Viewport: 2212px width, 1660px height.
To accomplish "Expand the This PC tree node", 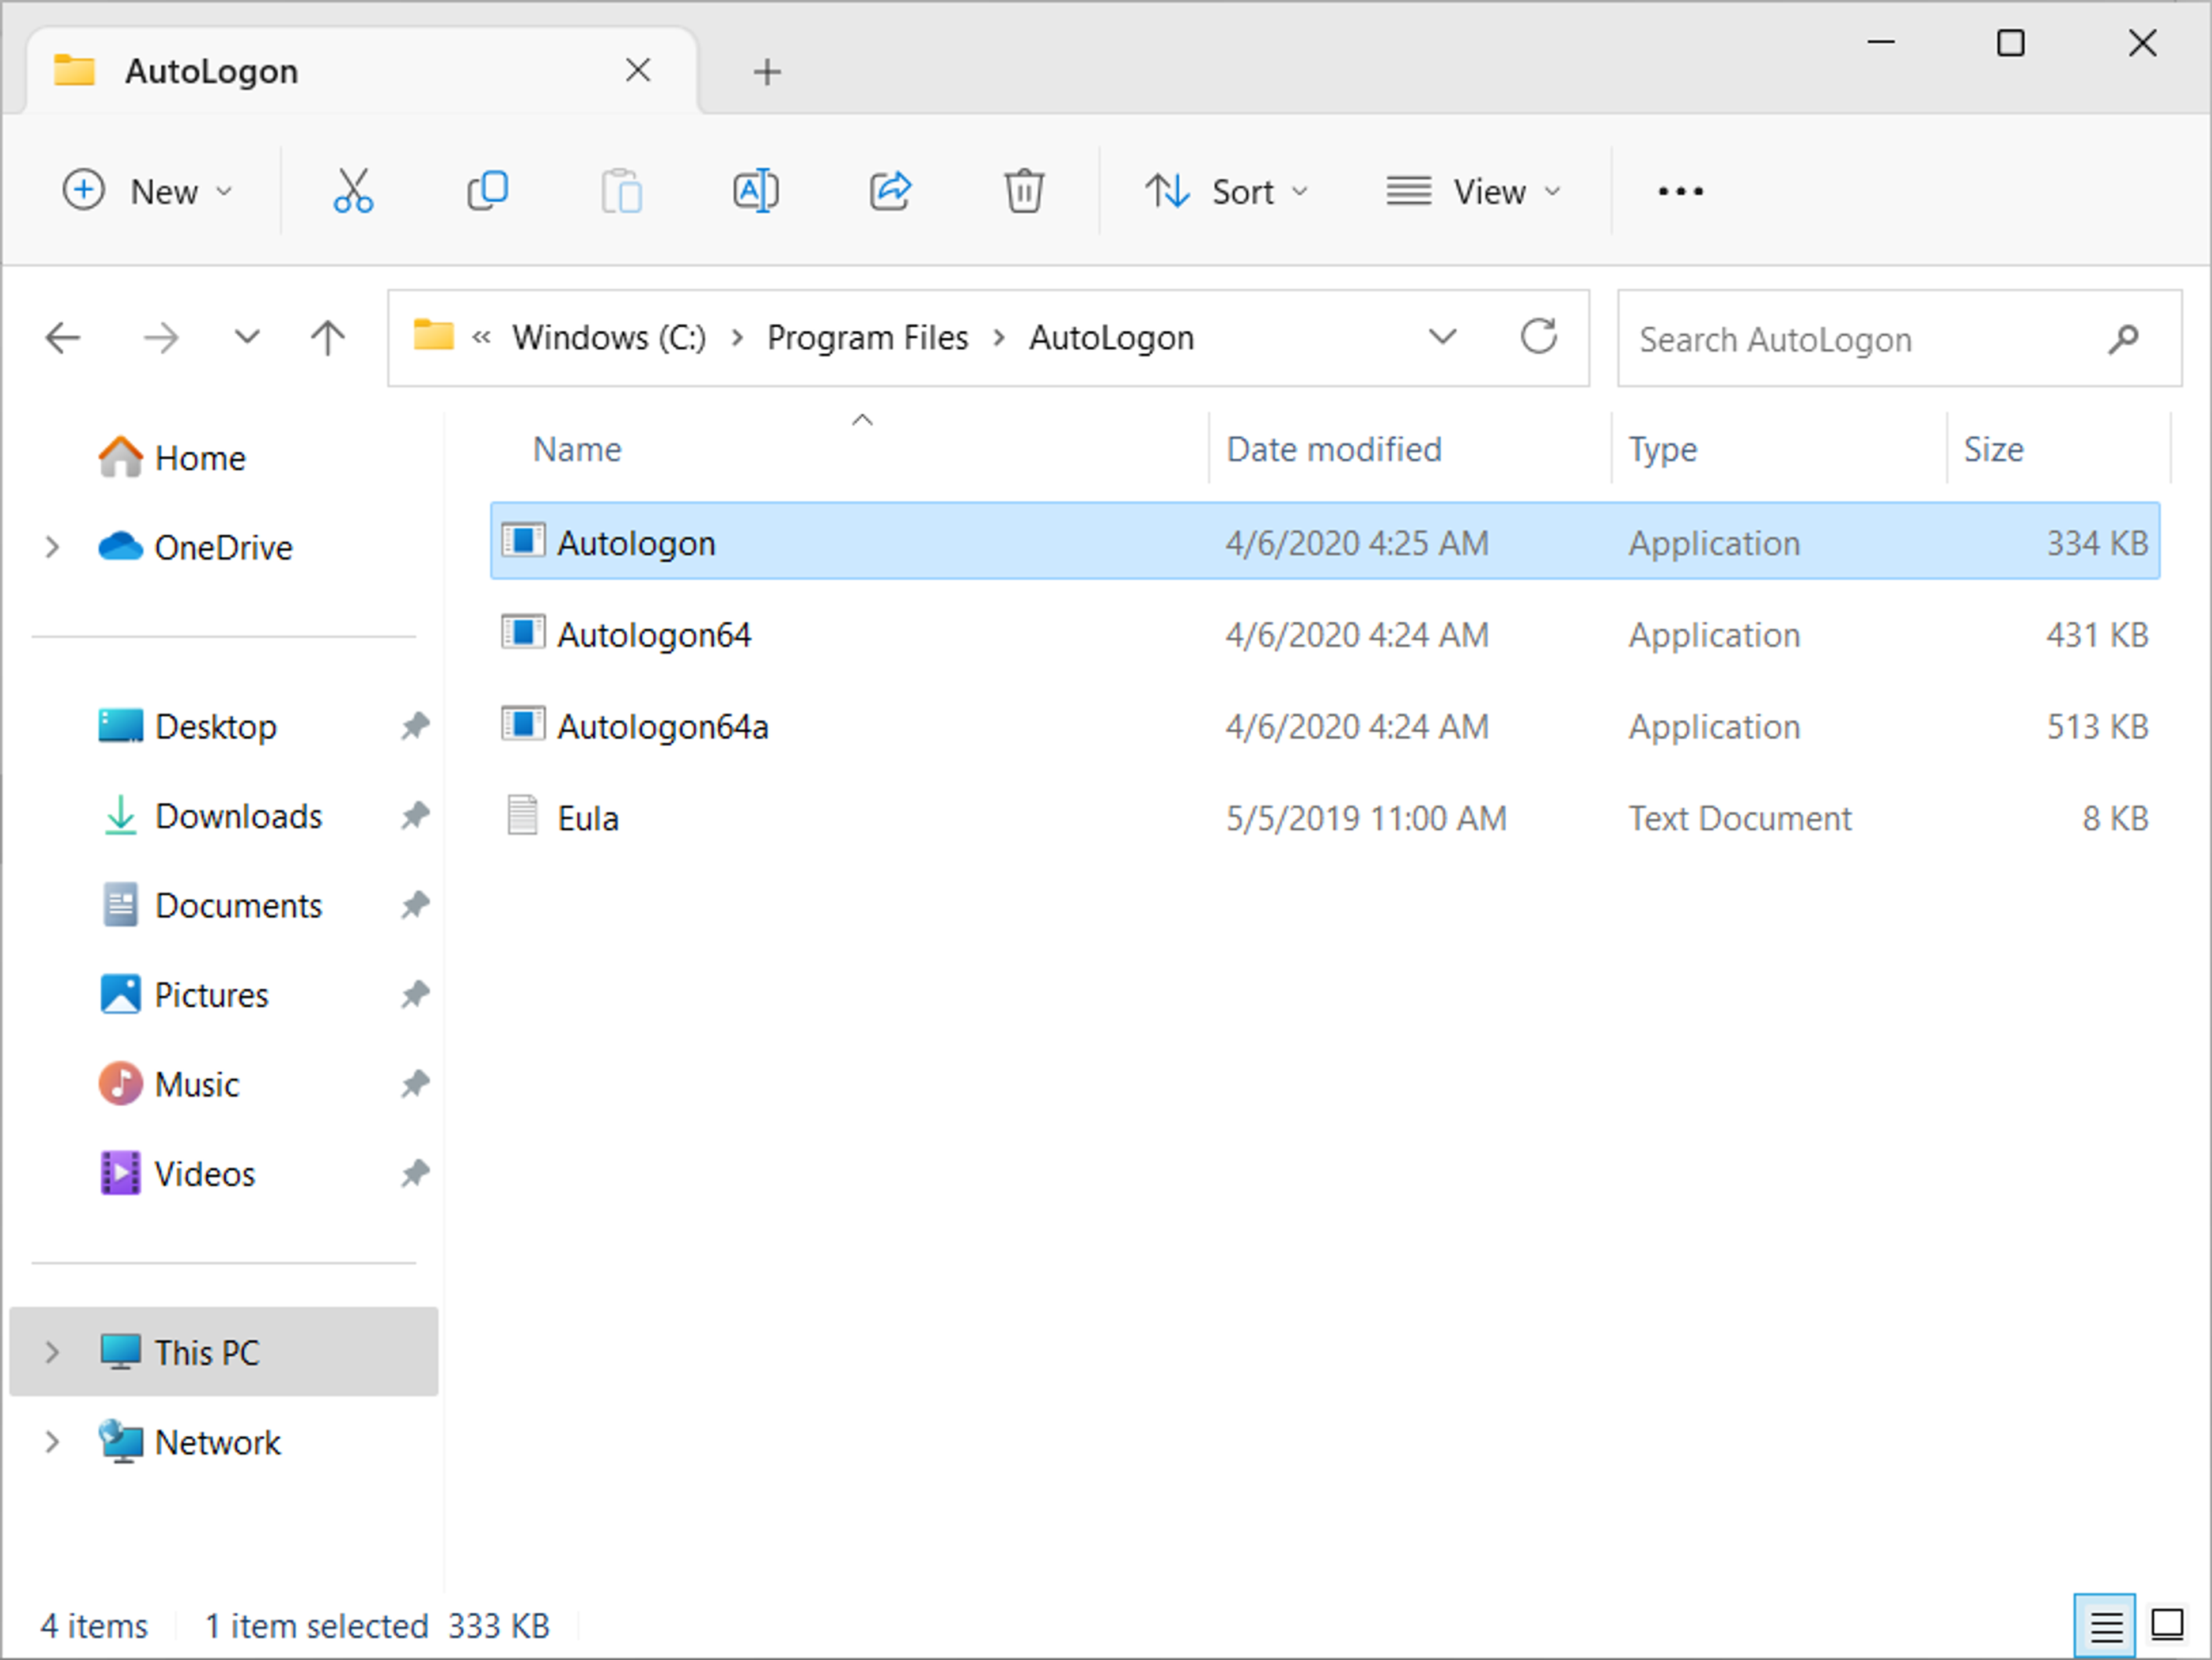I will point(52,1352).
